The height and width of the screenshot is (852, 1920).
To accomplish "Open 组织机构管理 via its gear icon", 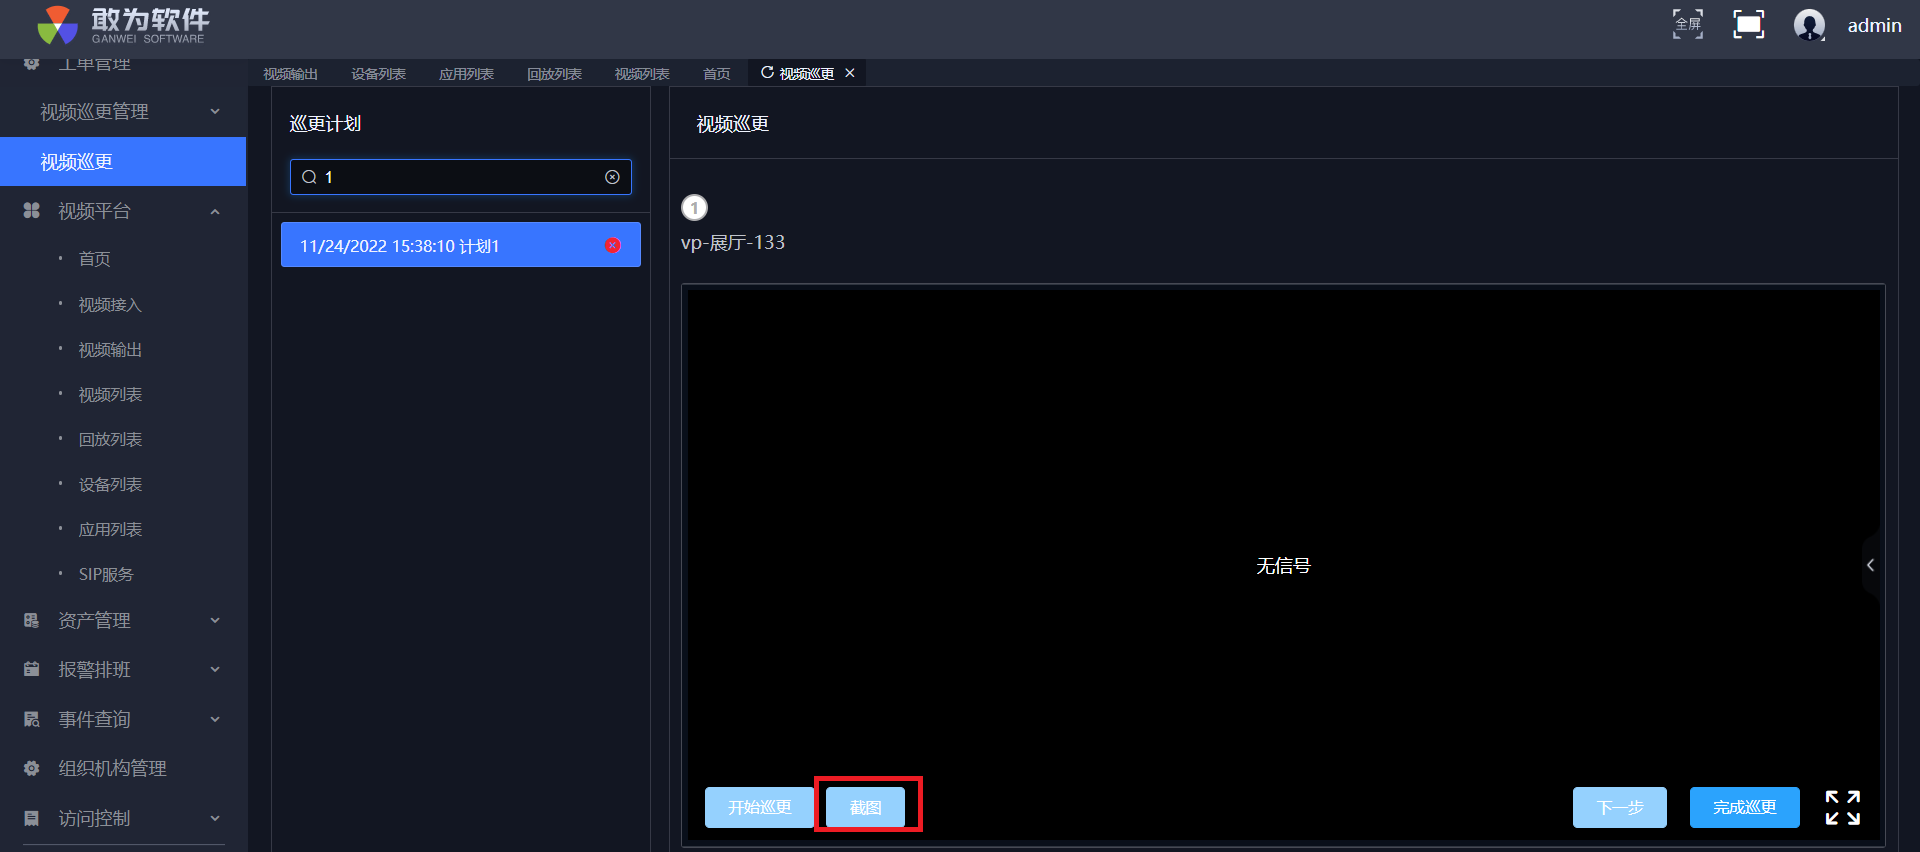I will tap(32, 768).
